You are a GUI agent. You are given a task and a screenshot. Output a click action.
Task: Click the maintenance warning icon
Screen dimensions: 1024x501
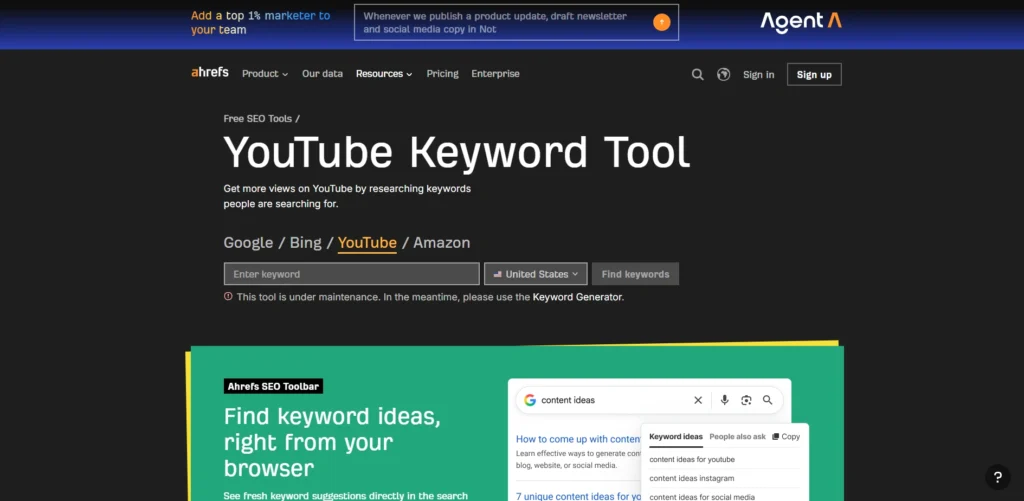coord(228,297)
